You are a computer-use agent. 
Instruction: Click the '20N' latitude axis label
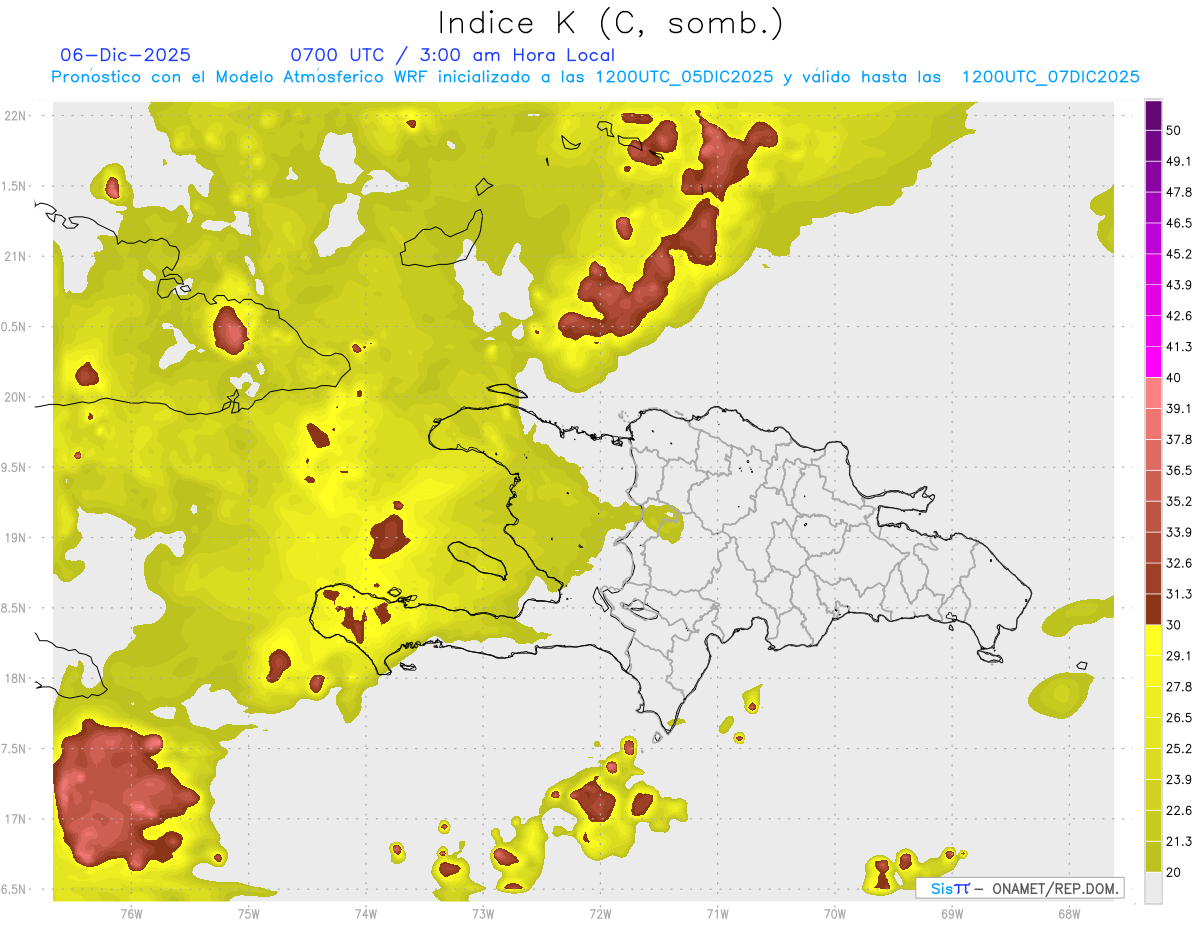16,397
